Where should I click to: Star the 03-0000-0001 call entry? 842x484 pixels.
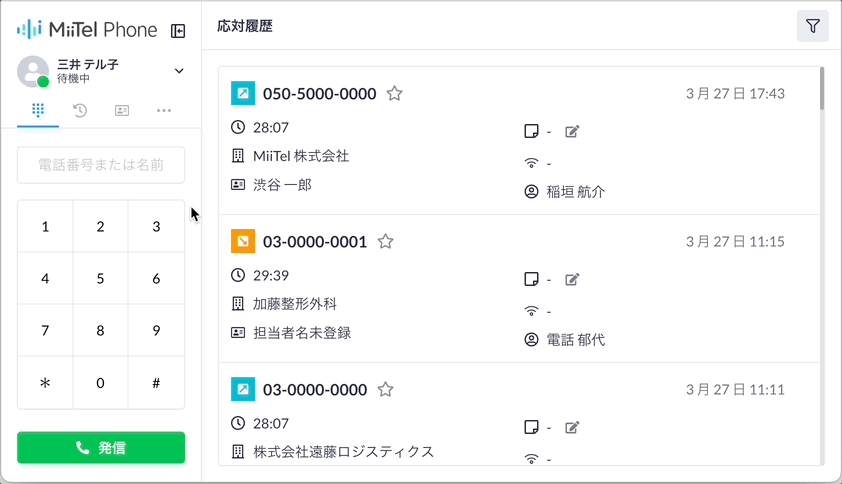coord(386,242)
